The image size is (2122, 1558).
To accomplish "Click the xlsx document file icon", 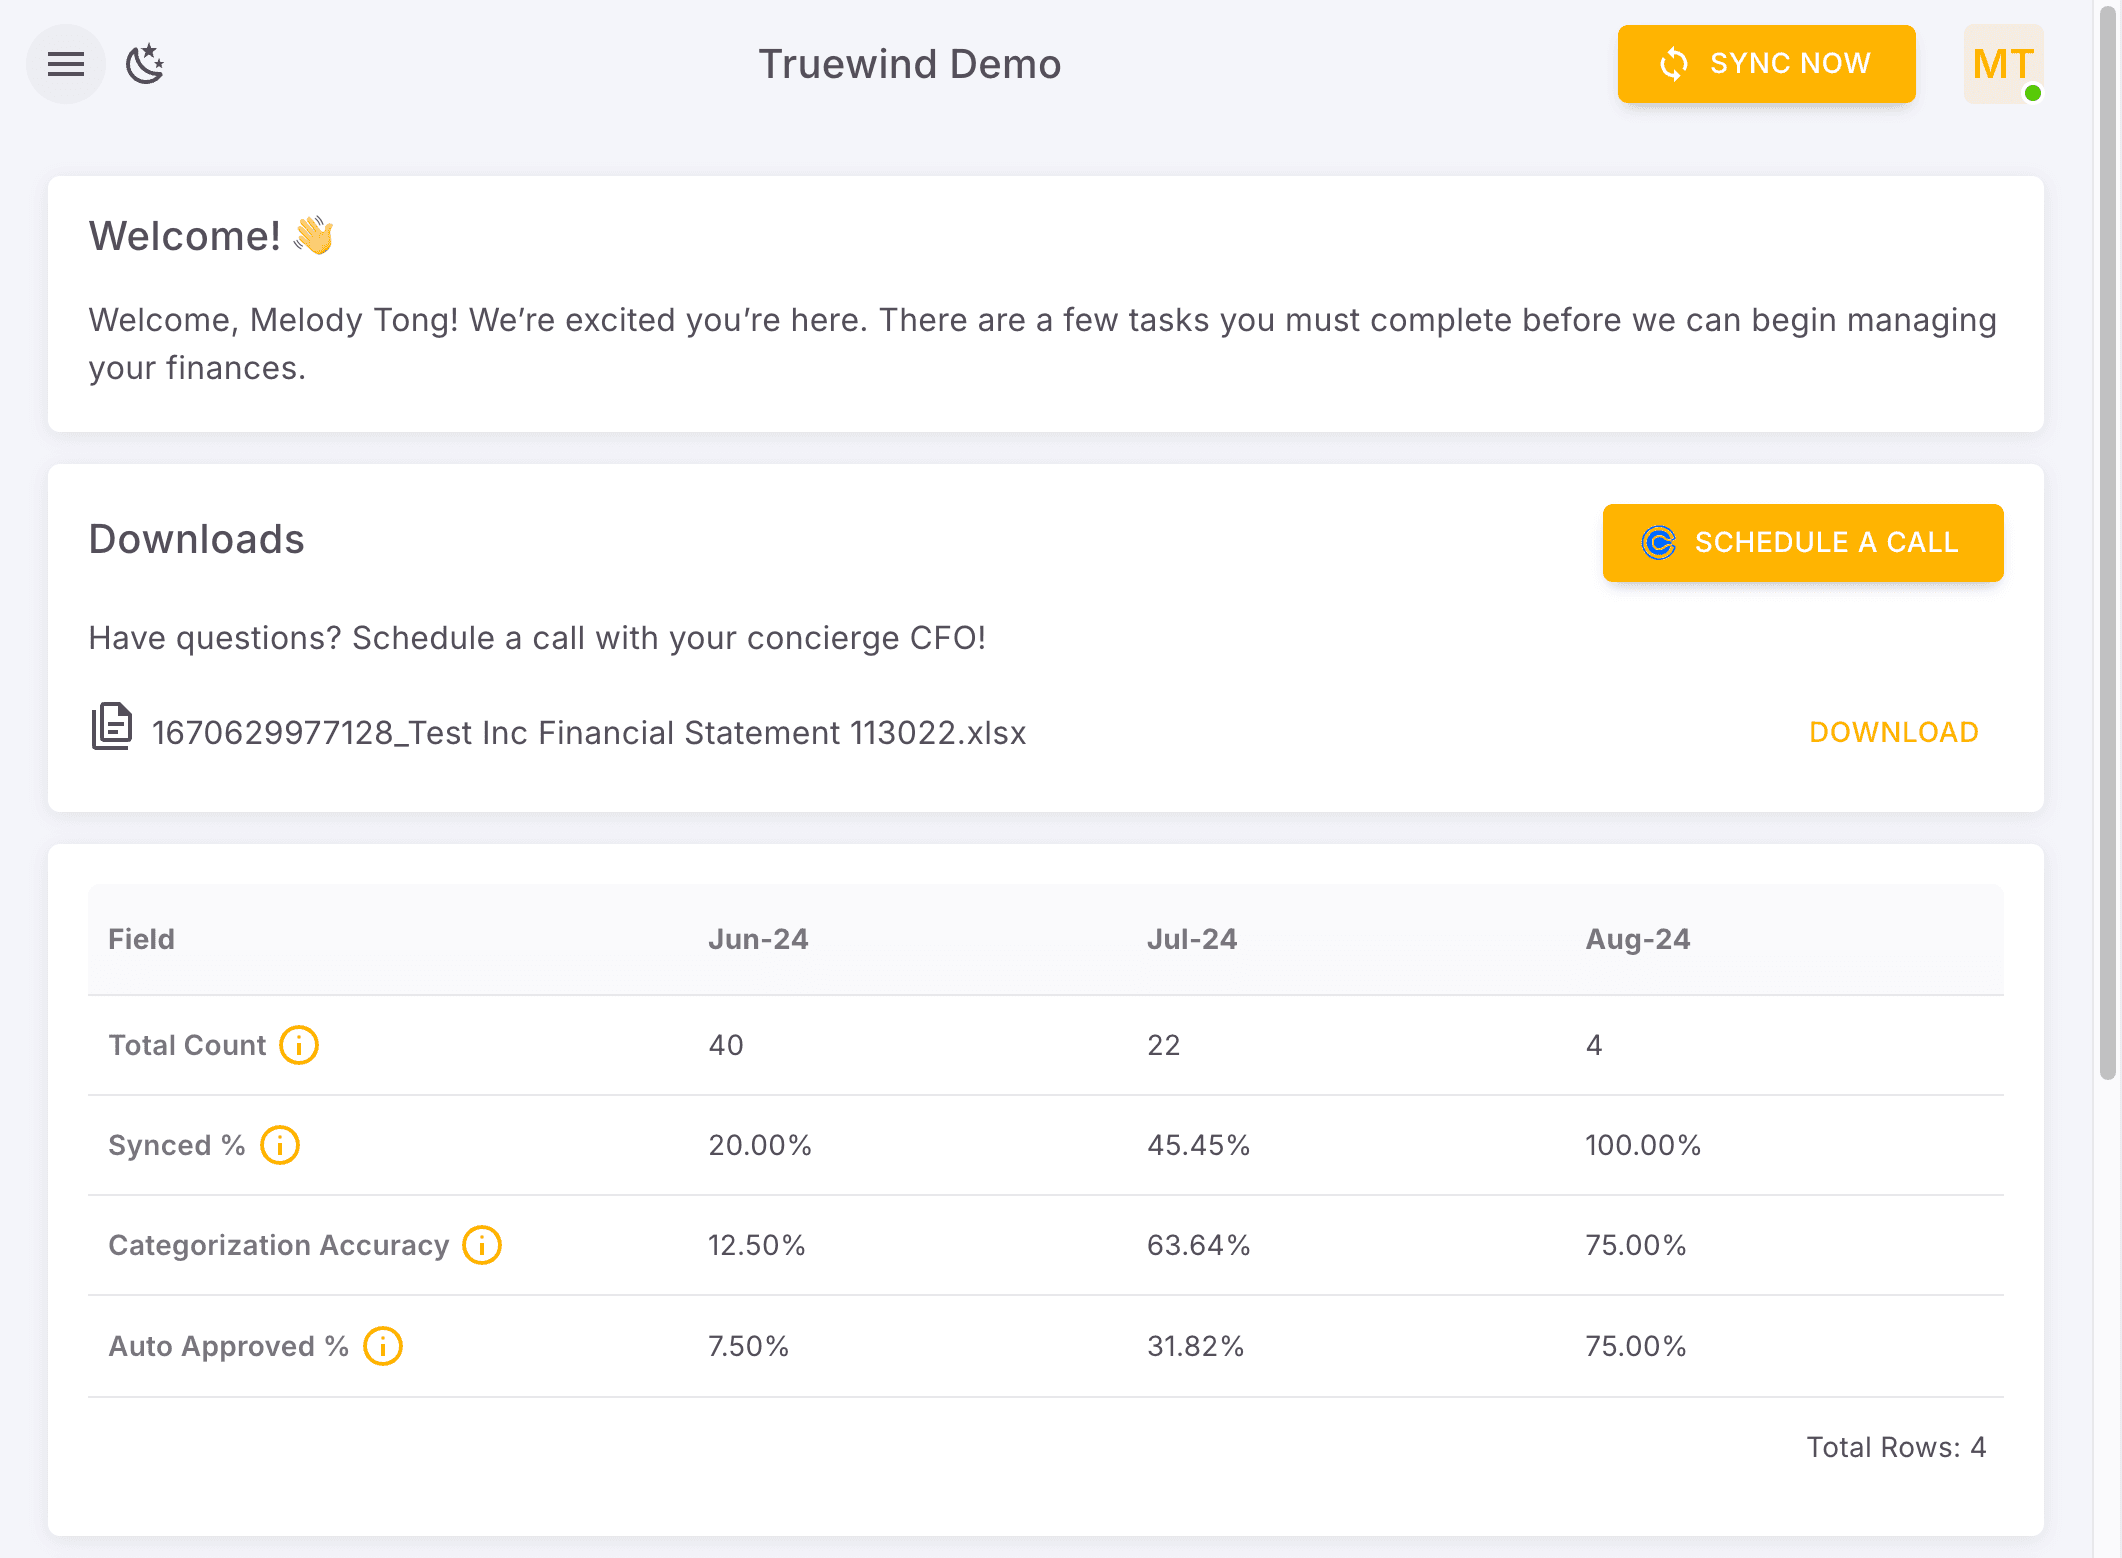I will [x=111, y=727].
